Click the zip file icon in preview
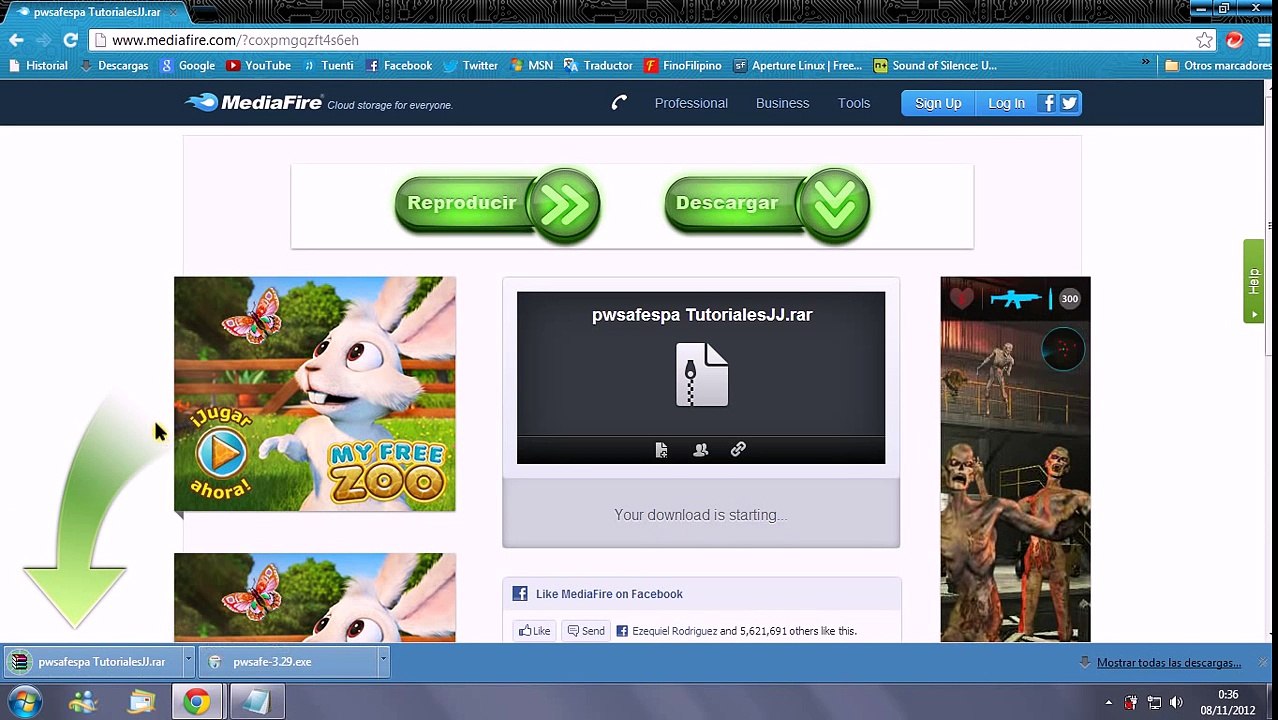 pyautogui.click(x=702, y=374)
